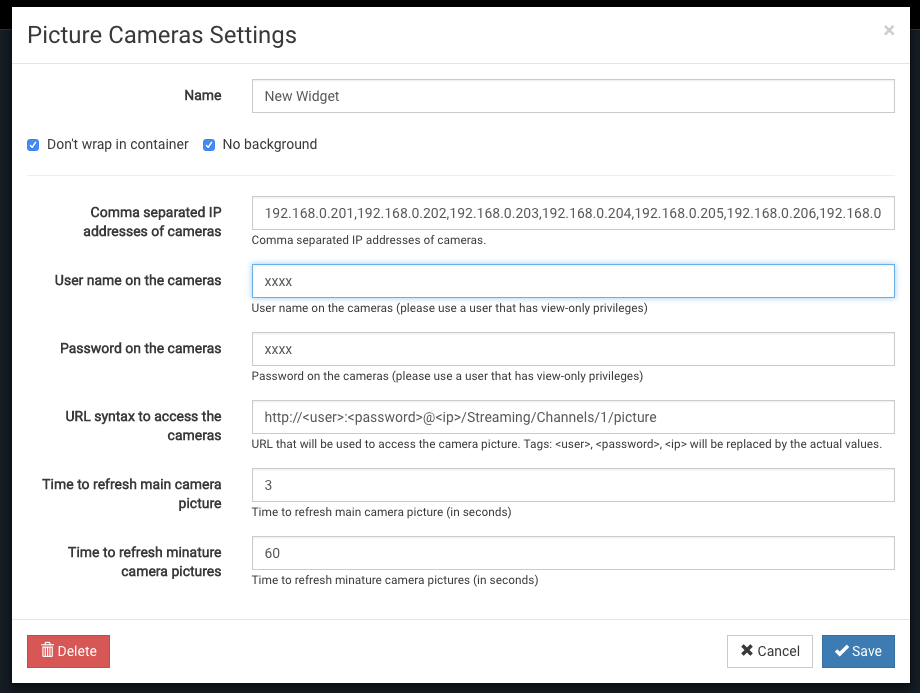Image resolution: width=920 pixels, height=693 pixels.
Task: Click the "No background" label text
Action: 269,144
